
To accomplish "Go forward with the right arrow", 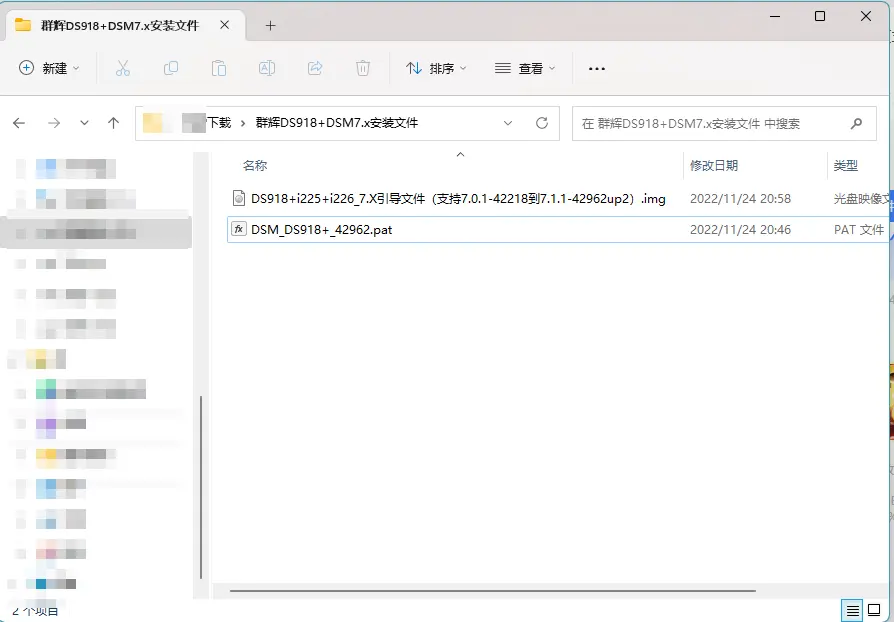I will tap(54, 123).
